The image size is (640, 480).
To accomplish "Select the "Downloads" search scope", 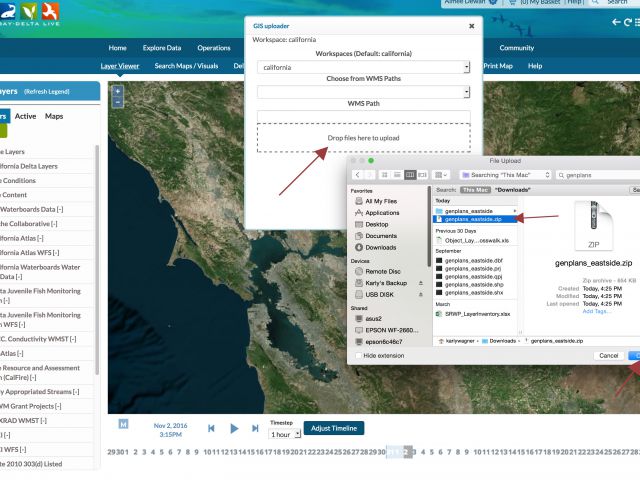I will click(512, 190).
